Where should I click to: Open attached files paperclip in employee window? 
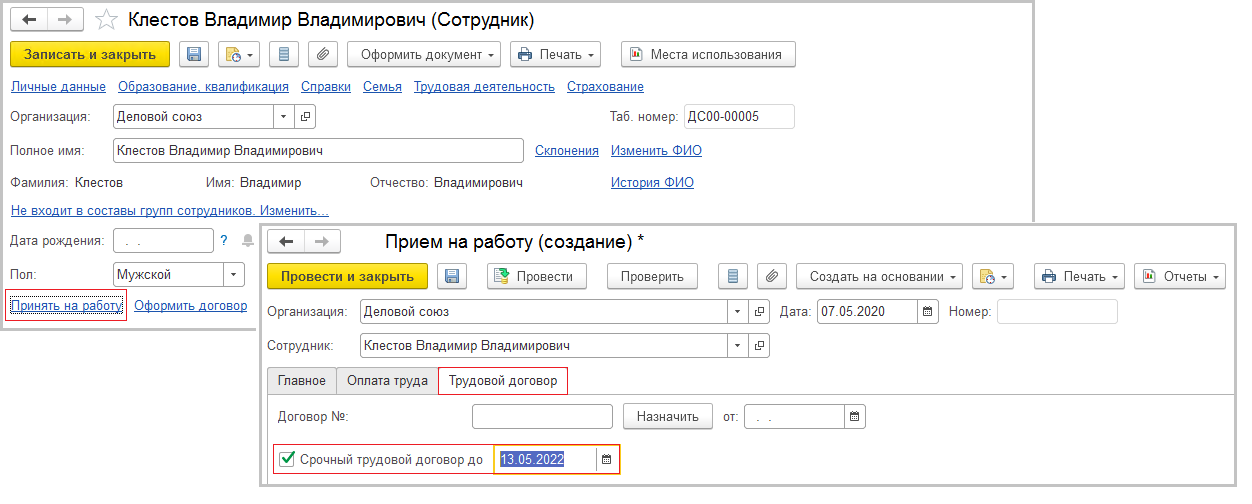click(x=322, y=54)
